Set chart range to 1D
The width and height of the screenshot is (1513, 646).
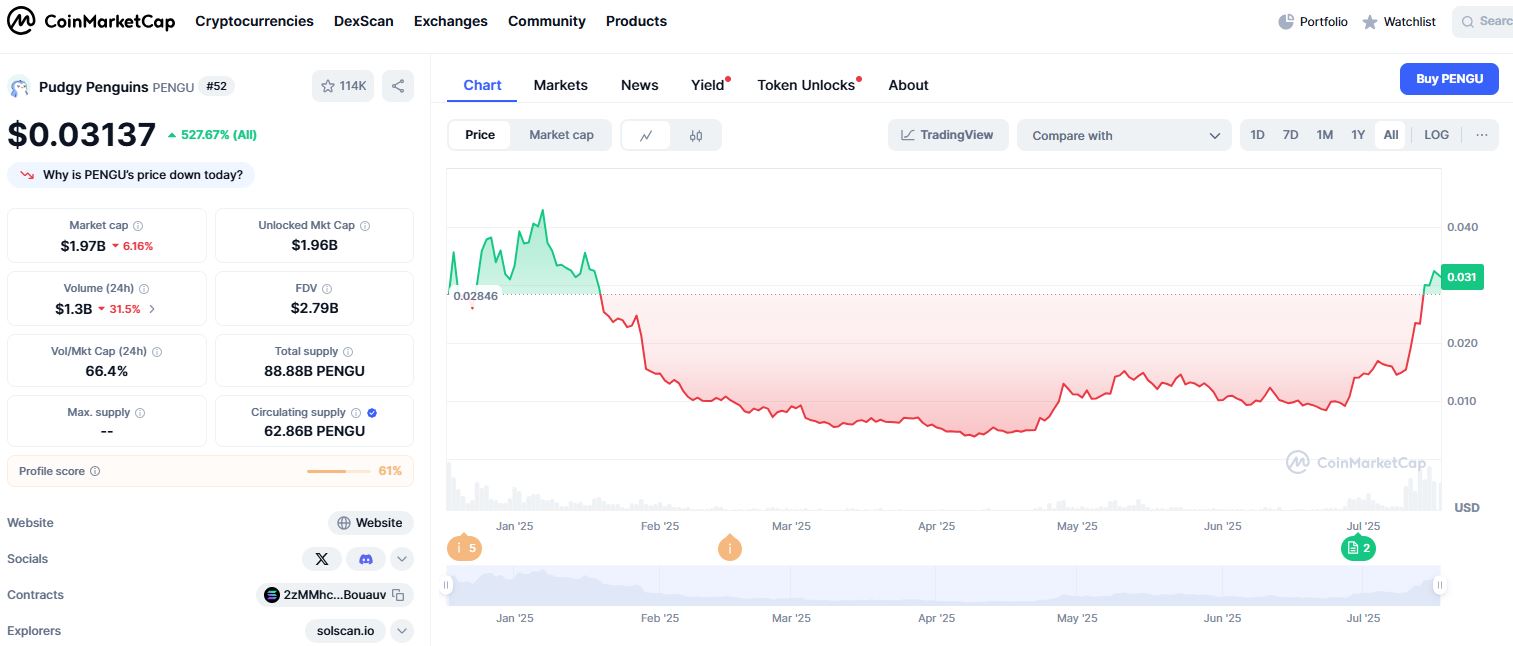(x=1257, y=135)
